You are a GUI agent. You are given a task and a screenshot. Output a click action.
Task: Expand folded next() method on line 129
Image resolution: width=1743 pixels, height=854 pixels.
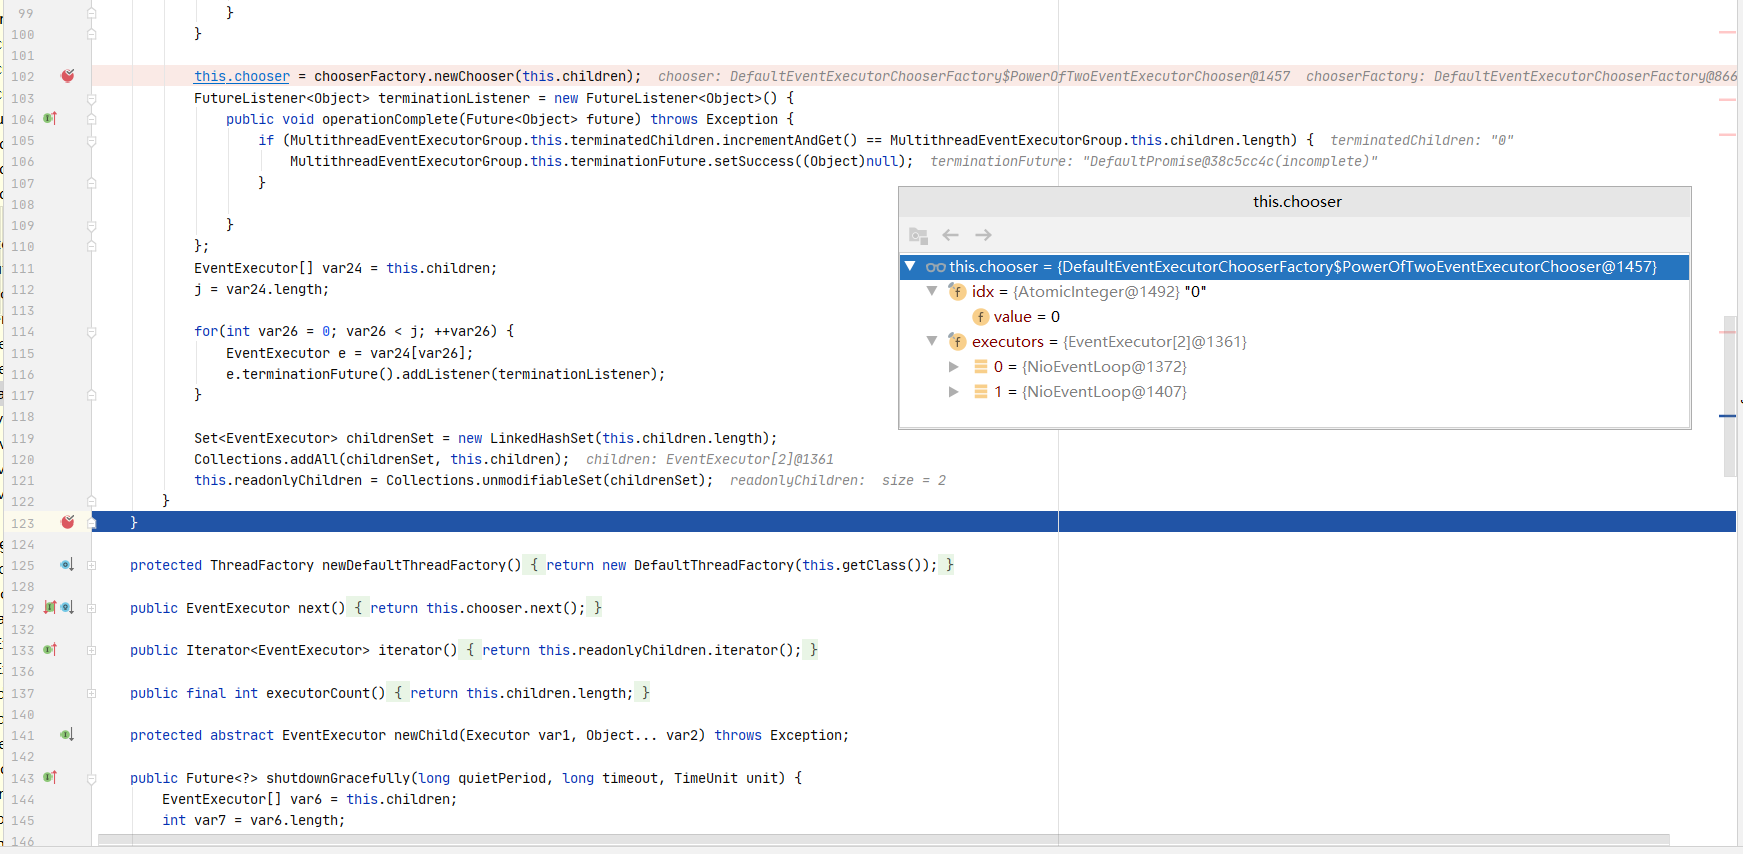pyautogui.click(x=91, y=608)
